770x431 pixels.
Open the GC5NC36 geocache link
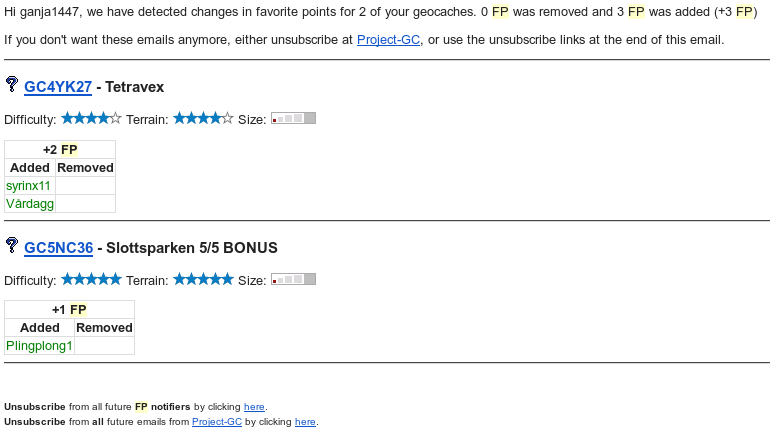pyautogui.click(x=59, y=248)
